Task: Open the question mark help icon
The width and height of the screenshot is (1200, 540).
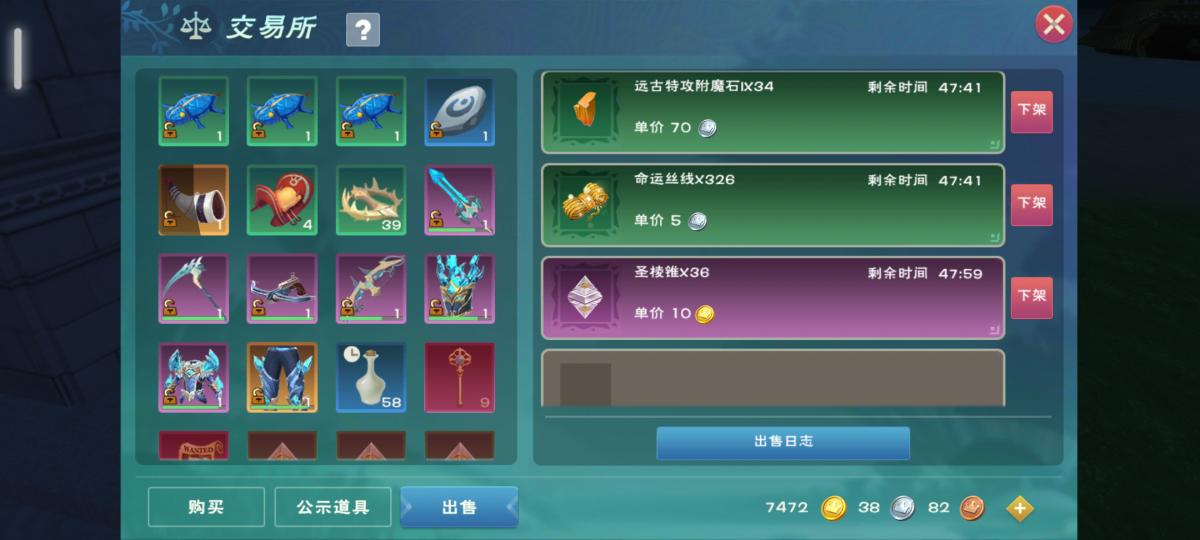Action: (362, 30)
